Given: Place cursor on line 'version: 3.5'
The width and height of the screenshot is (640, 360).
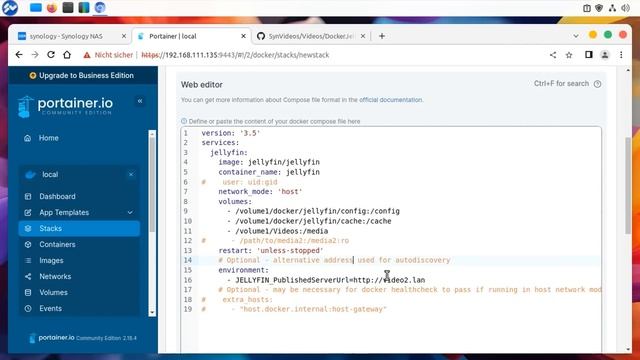Looking at the screenshot, I should [231, 133].
